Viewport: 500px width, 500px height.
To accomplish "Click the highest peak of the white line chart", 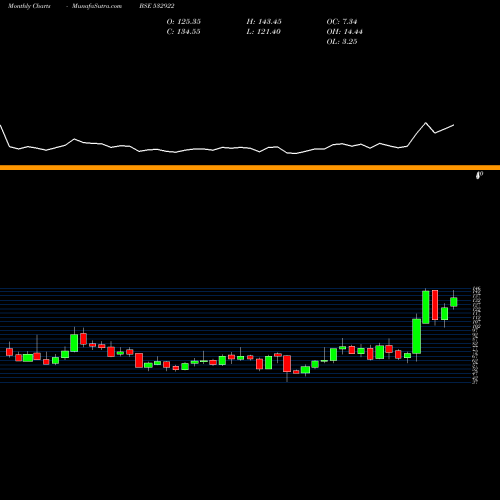I will [425, 123].
